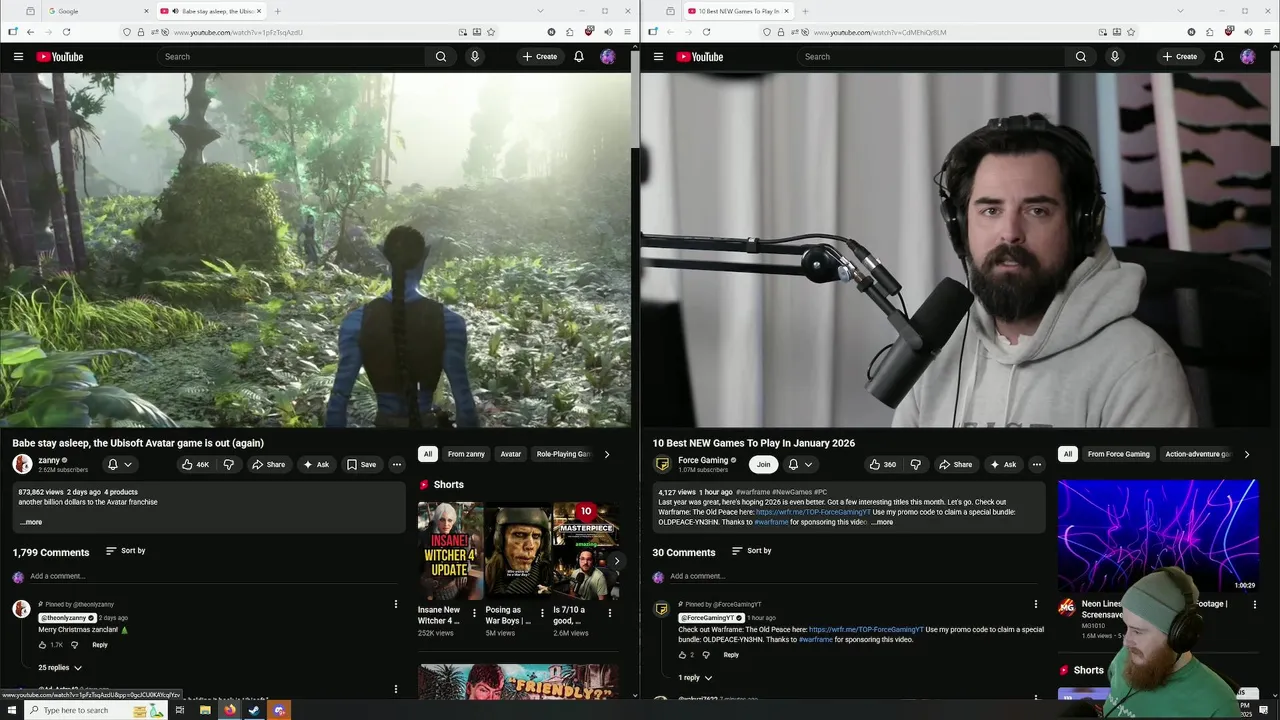The image size is (1280, 720).
Task: Open notifications bell in left YouTube header
Action: point(579,57)
